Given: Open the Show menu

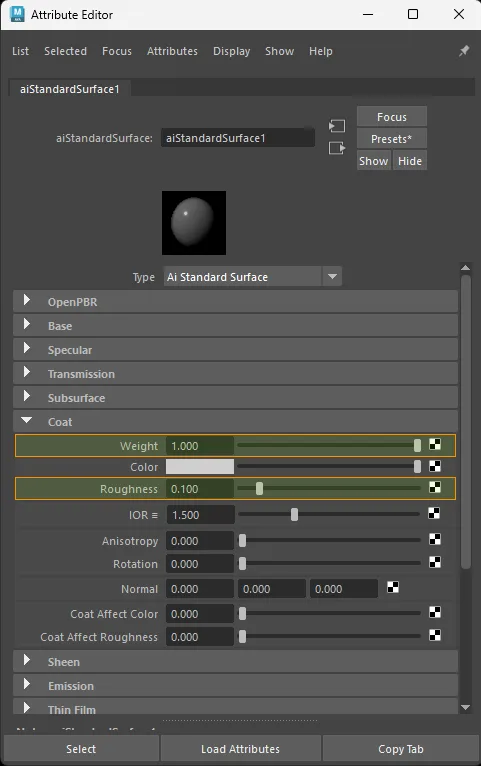Looking at the screenshot, I should (279, 51).
